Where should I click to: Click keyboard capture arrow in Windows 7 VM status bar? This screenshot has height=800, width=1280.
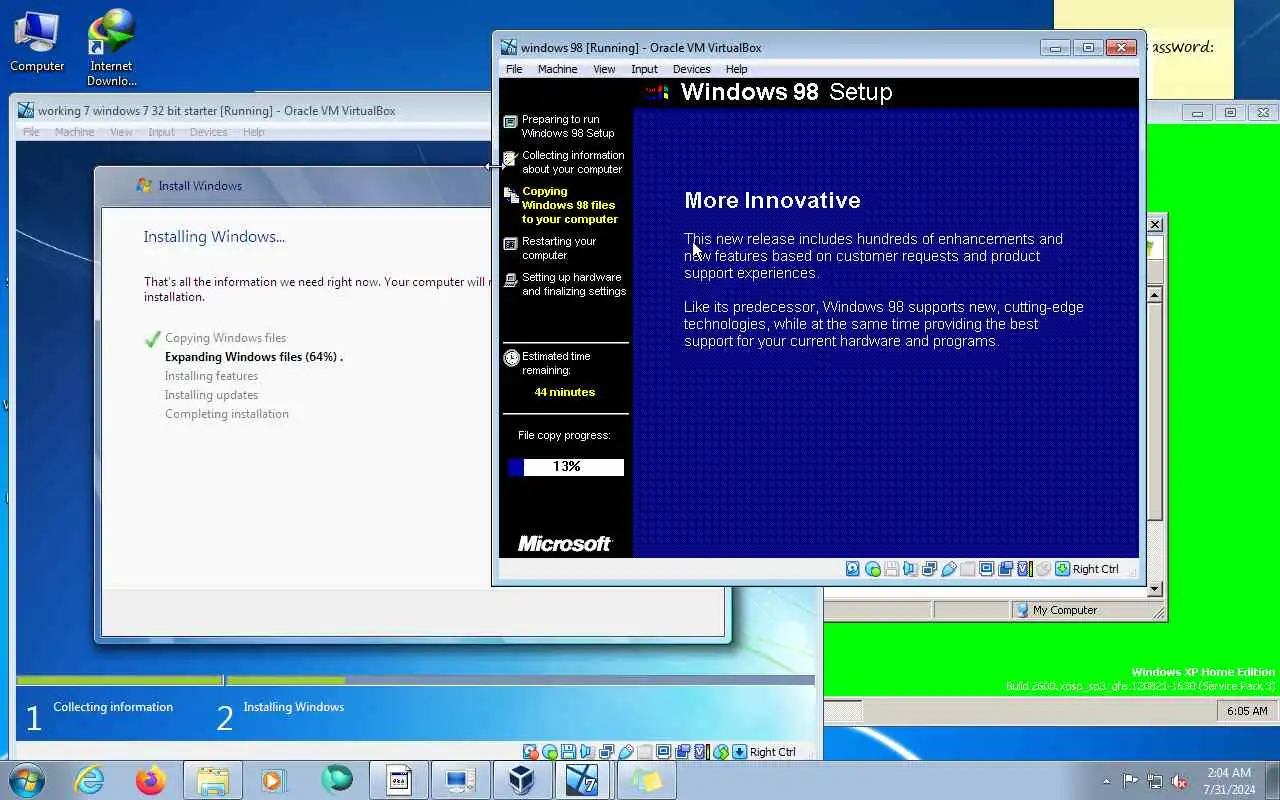click(x=739, y=752)
